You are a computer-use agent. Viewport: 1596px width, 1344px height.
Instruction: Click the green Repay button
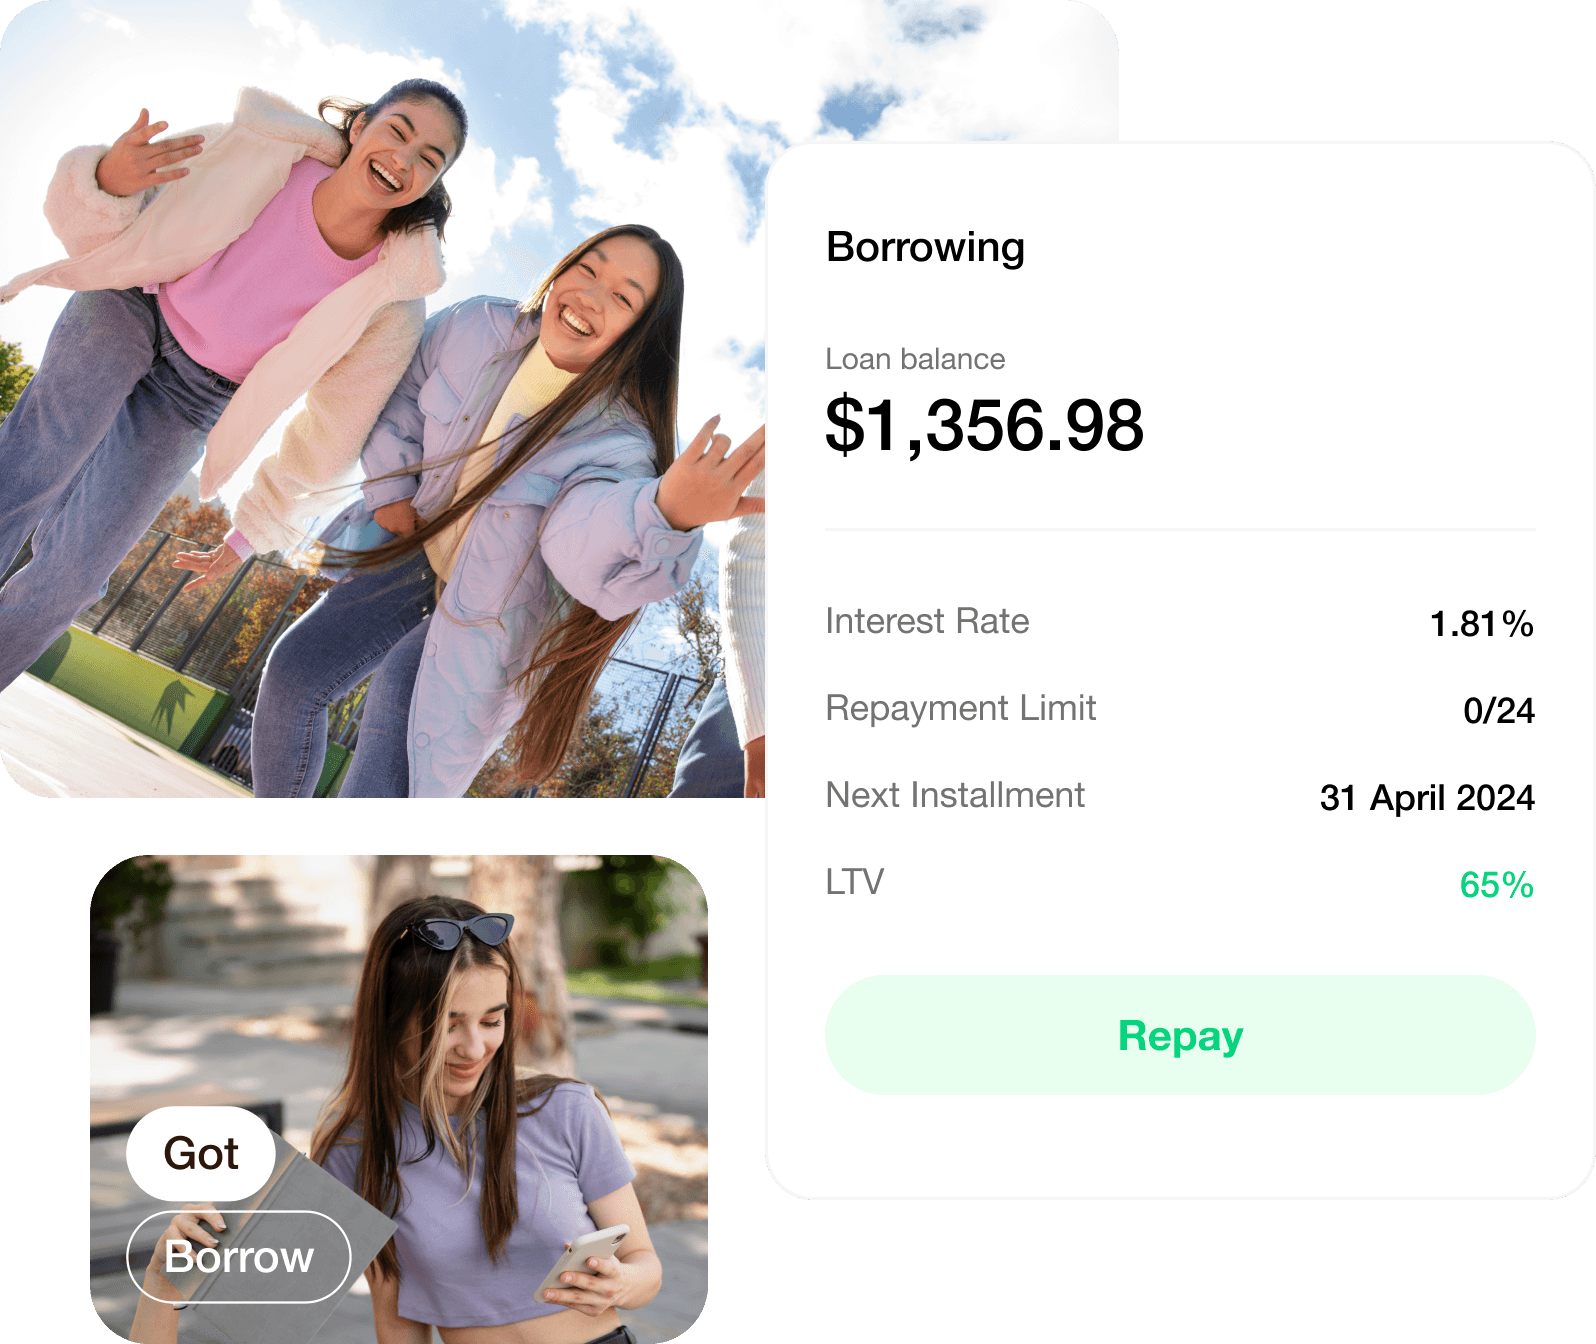(1180, 1035)
